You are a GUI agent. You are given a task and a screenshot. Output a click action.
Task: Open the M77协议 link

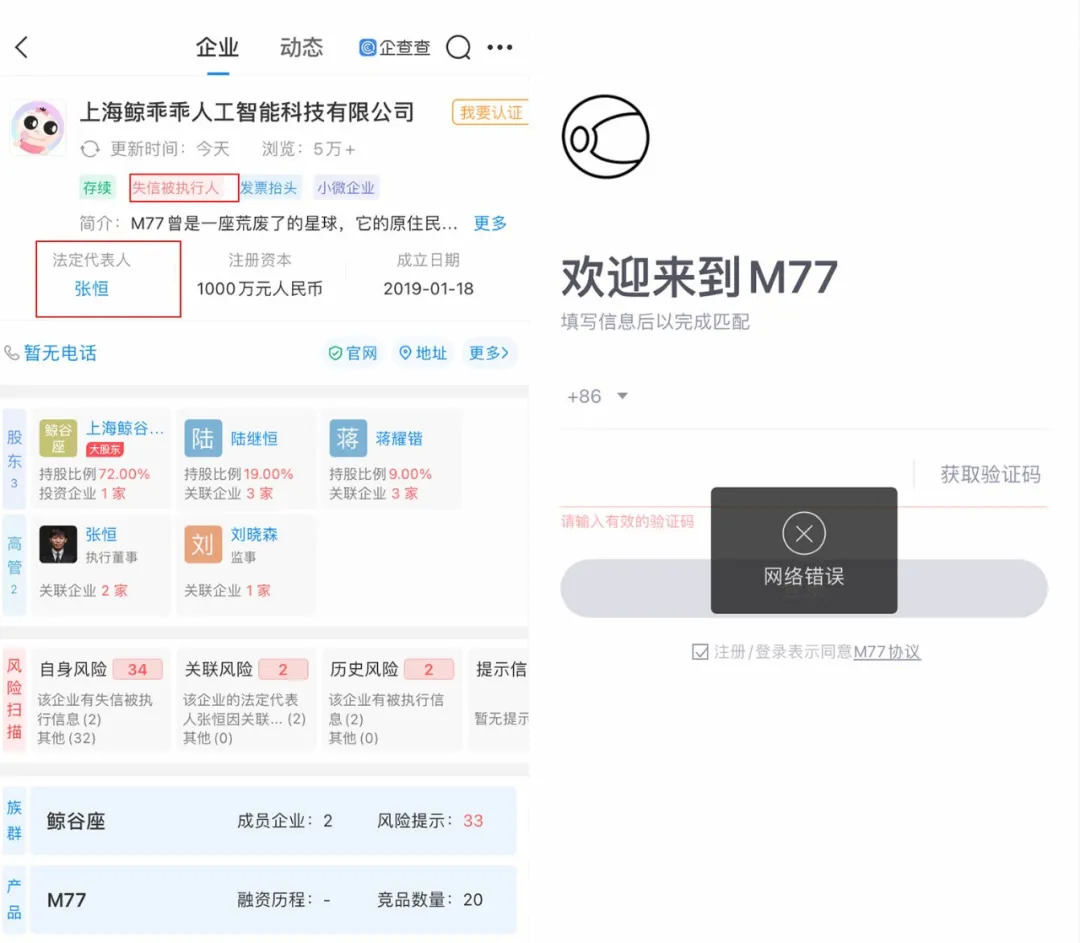(887, 652)
